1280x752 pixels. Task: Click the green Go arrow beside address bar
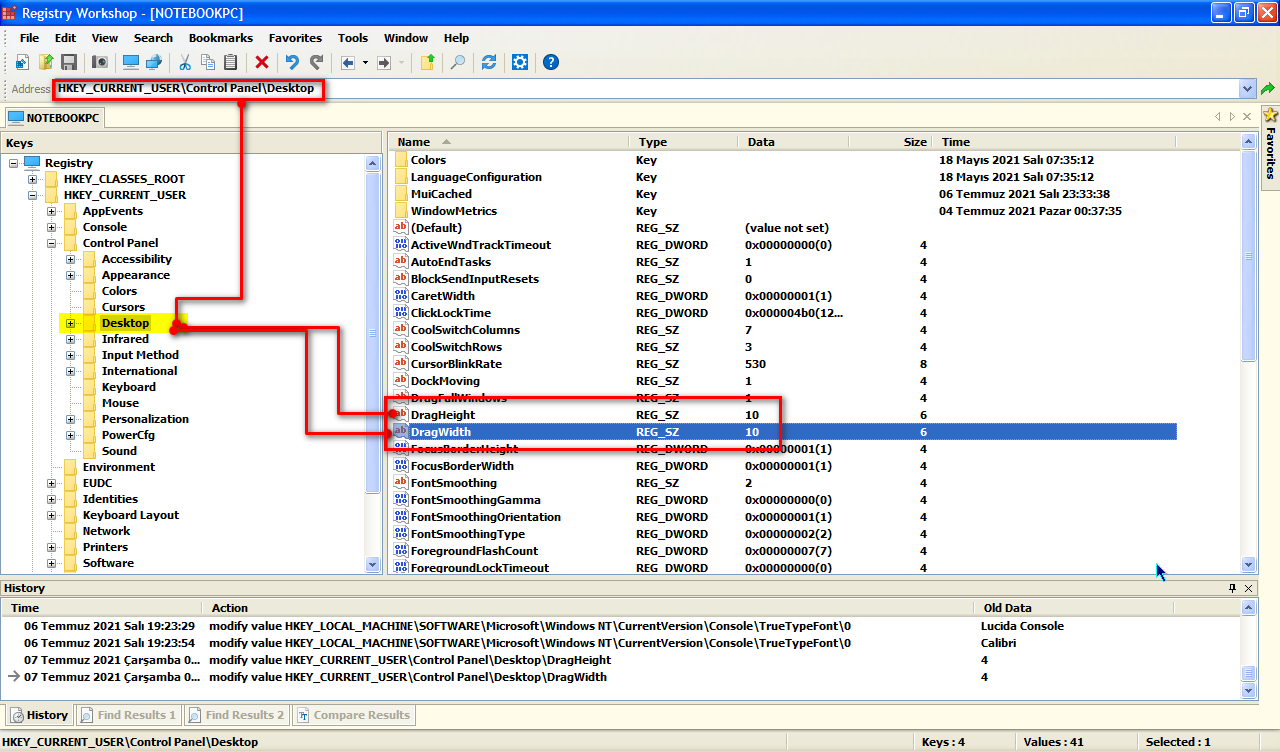tap(1268, 89)
